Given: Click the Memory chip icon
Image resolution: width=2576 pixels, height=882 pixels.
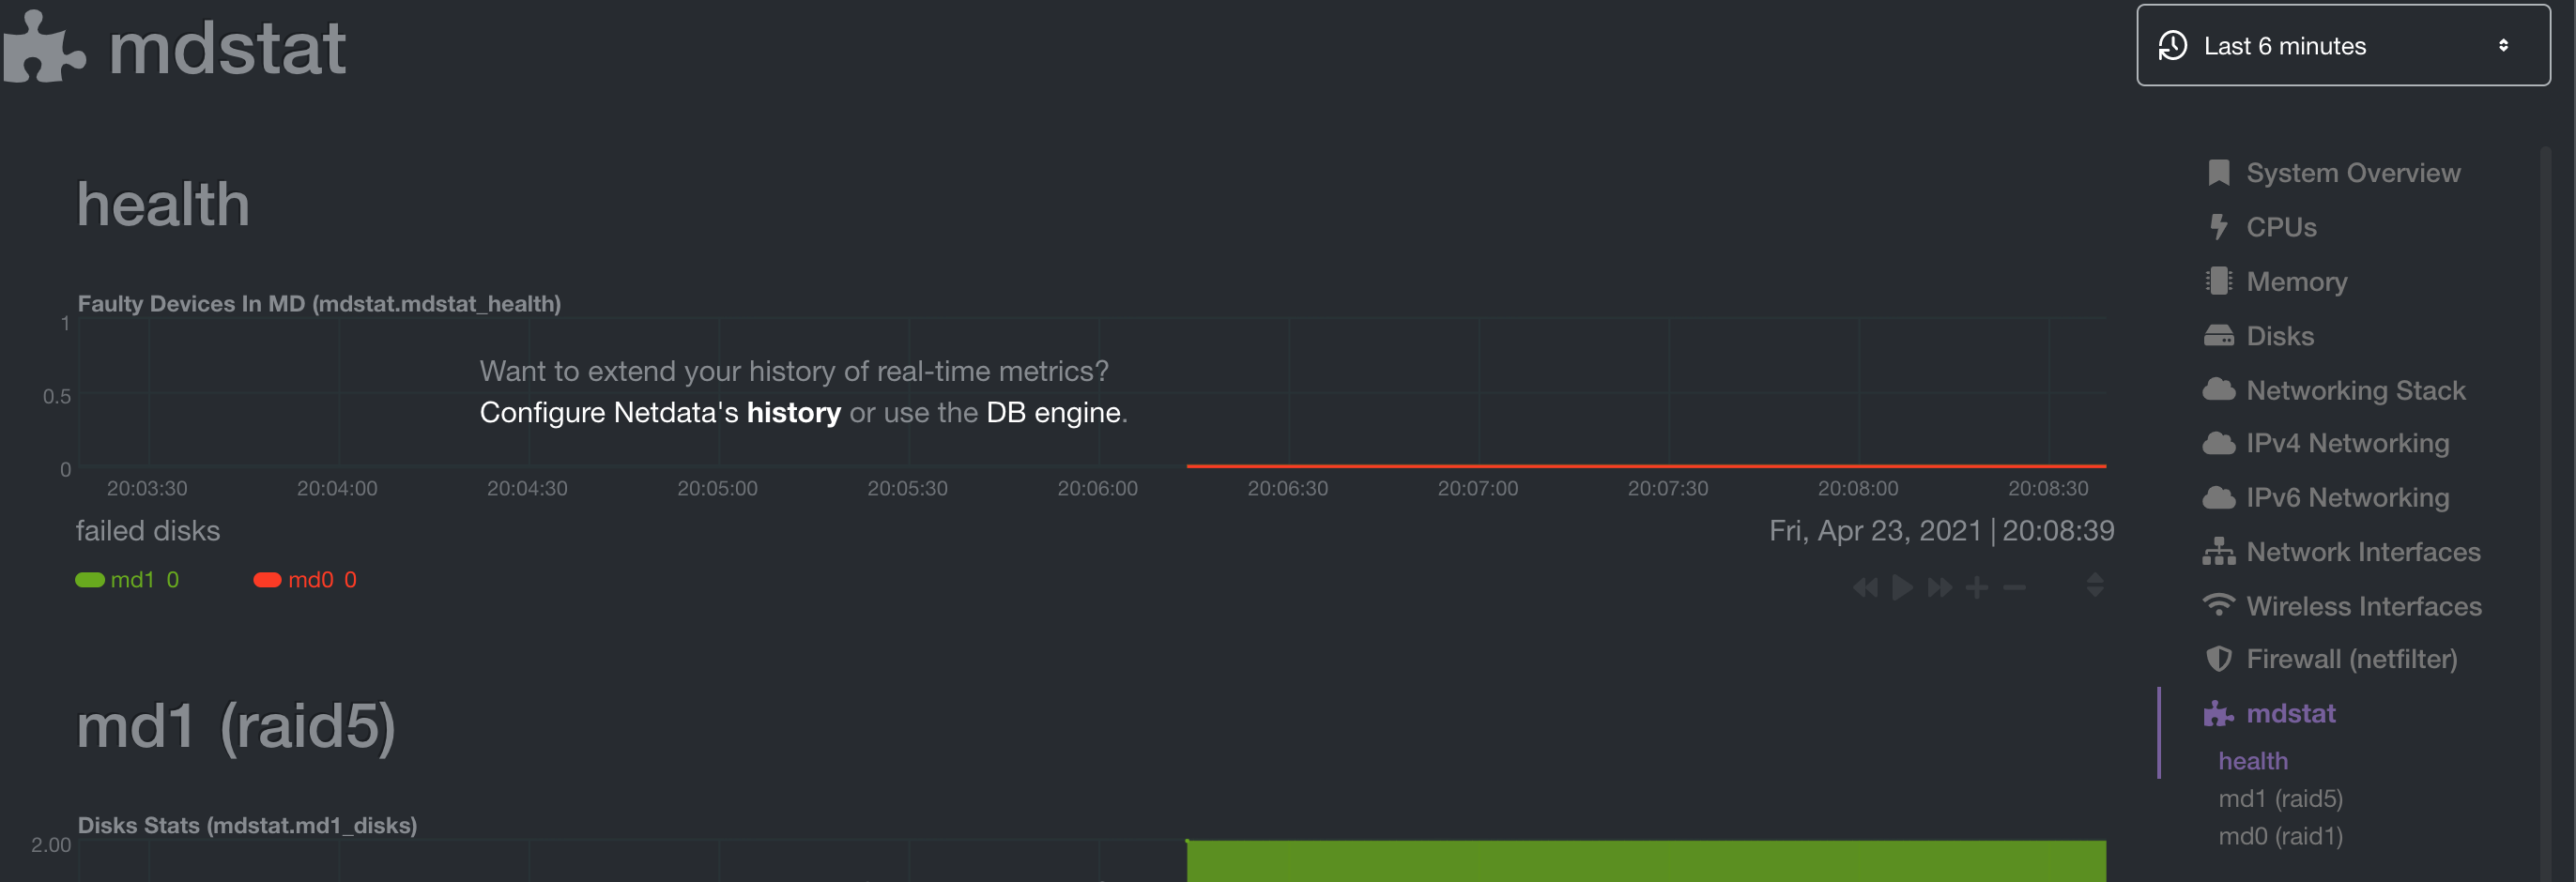Looking at the screenshot, I should (x=2220, y=281).
